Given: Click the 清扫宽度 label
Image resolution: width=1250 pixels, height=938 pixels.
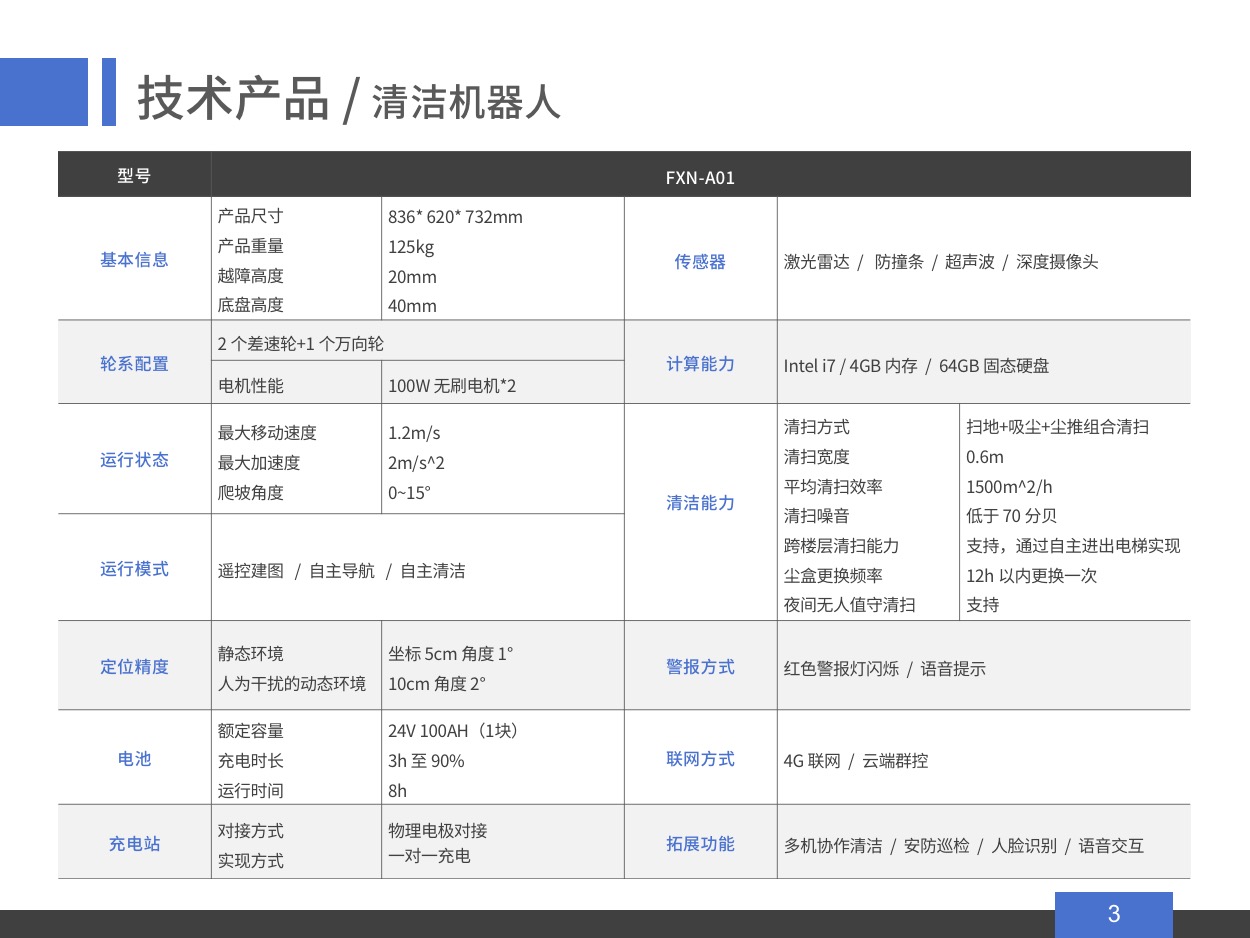Looking at the screenshot, I should pos(817,457).
